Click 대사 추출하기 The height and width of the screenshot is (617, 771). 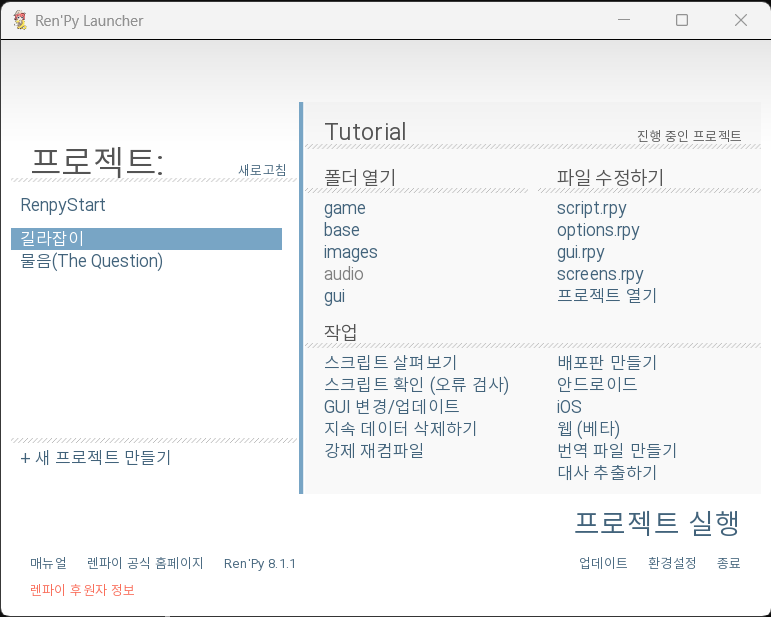click(x=607, y=472)
